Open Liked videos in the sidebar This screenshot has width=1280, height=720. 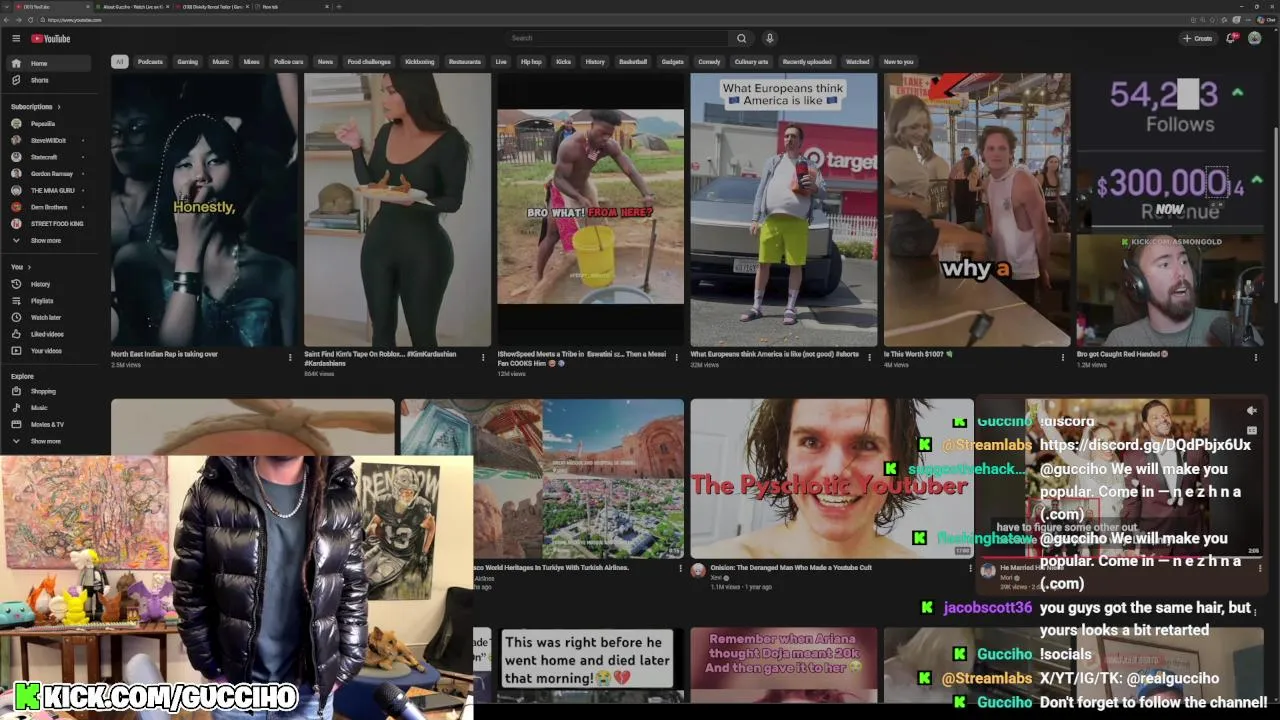[x=48, y=334]
